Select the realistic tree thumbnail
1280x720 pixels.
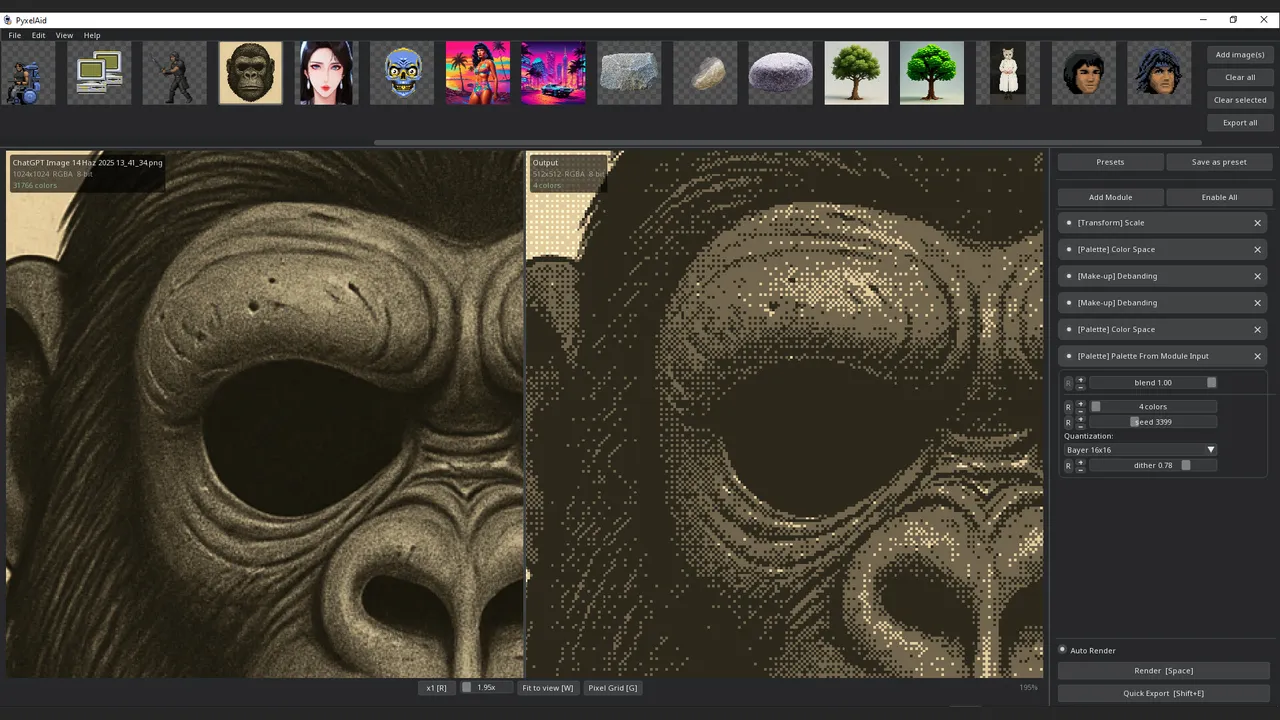tap(856, 73)
